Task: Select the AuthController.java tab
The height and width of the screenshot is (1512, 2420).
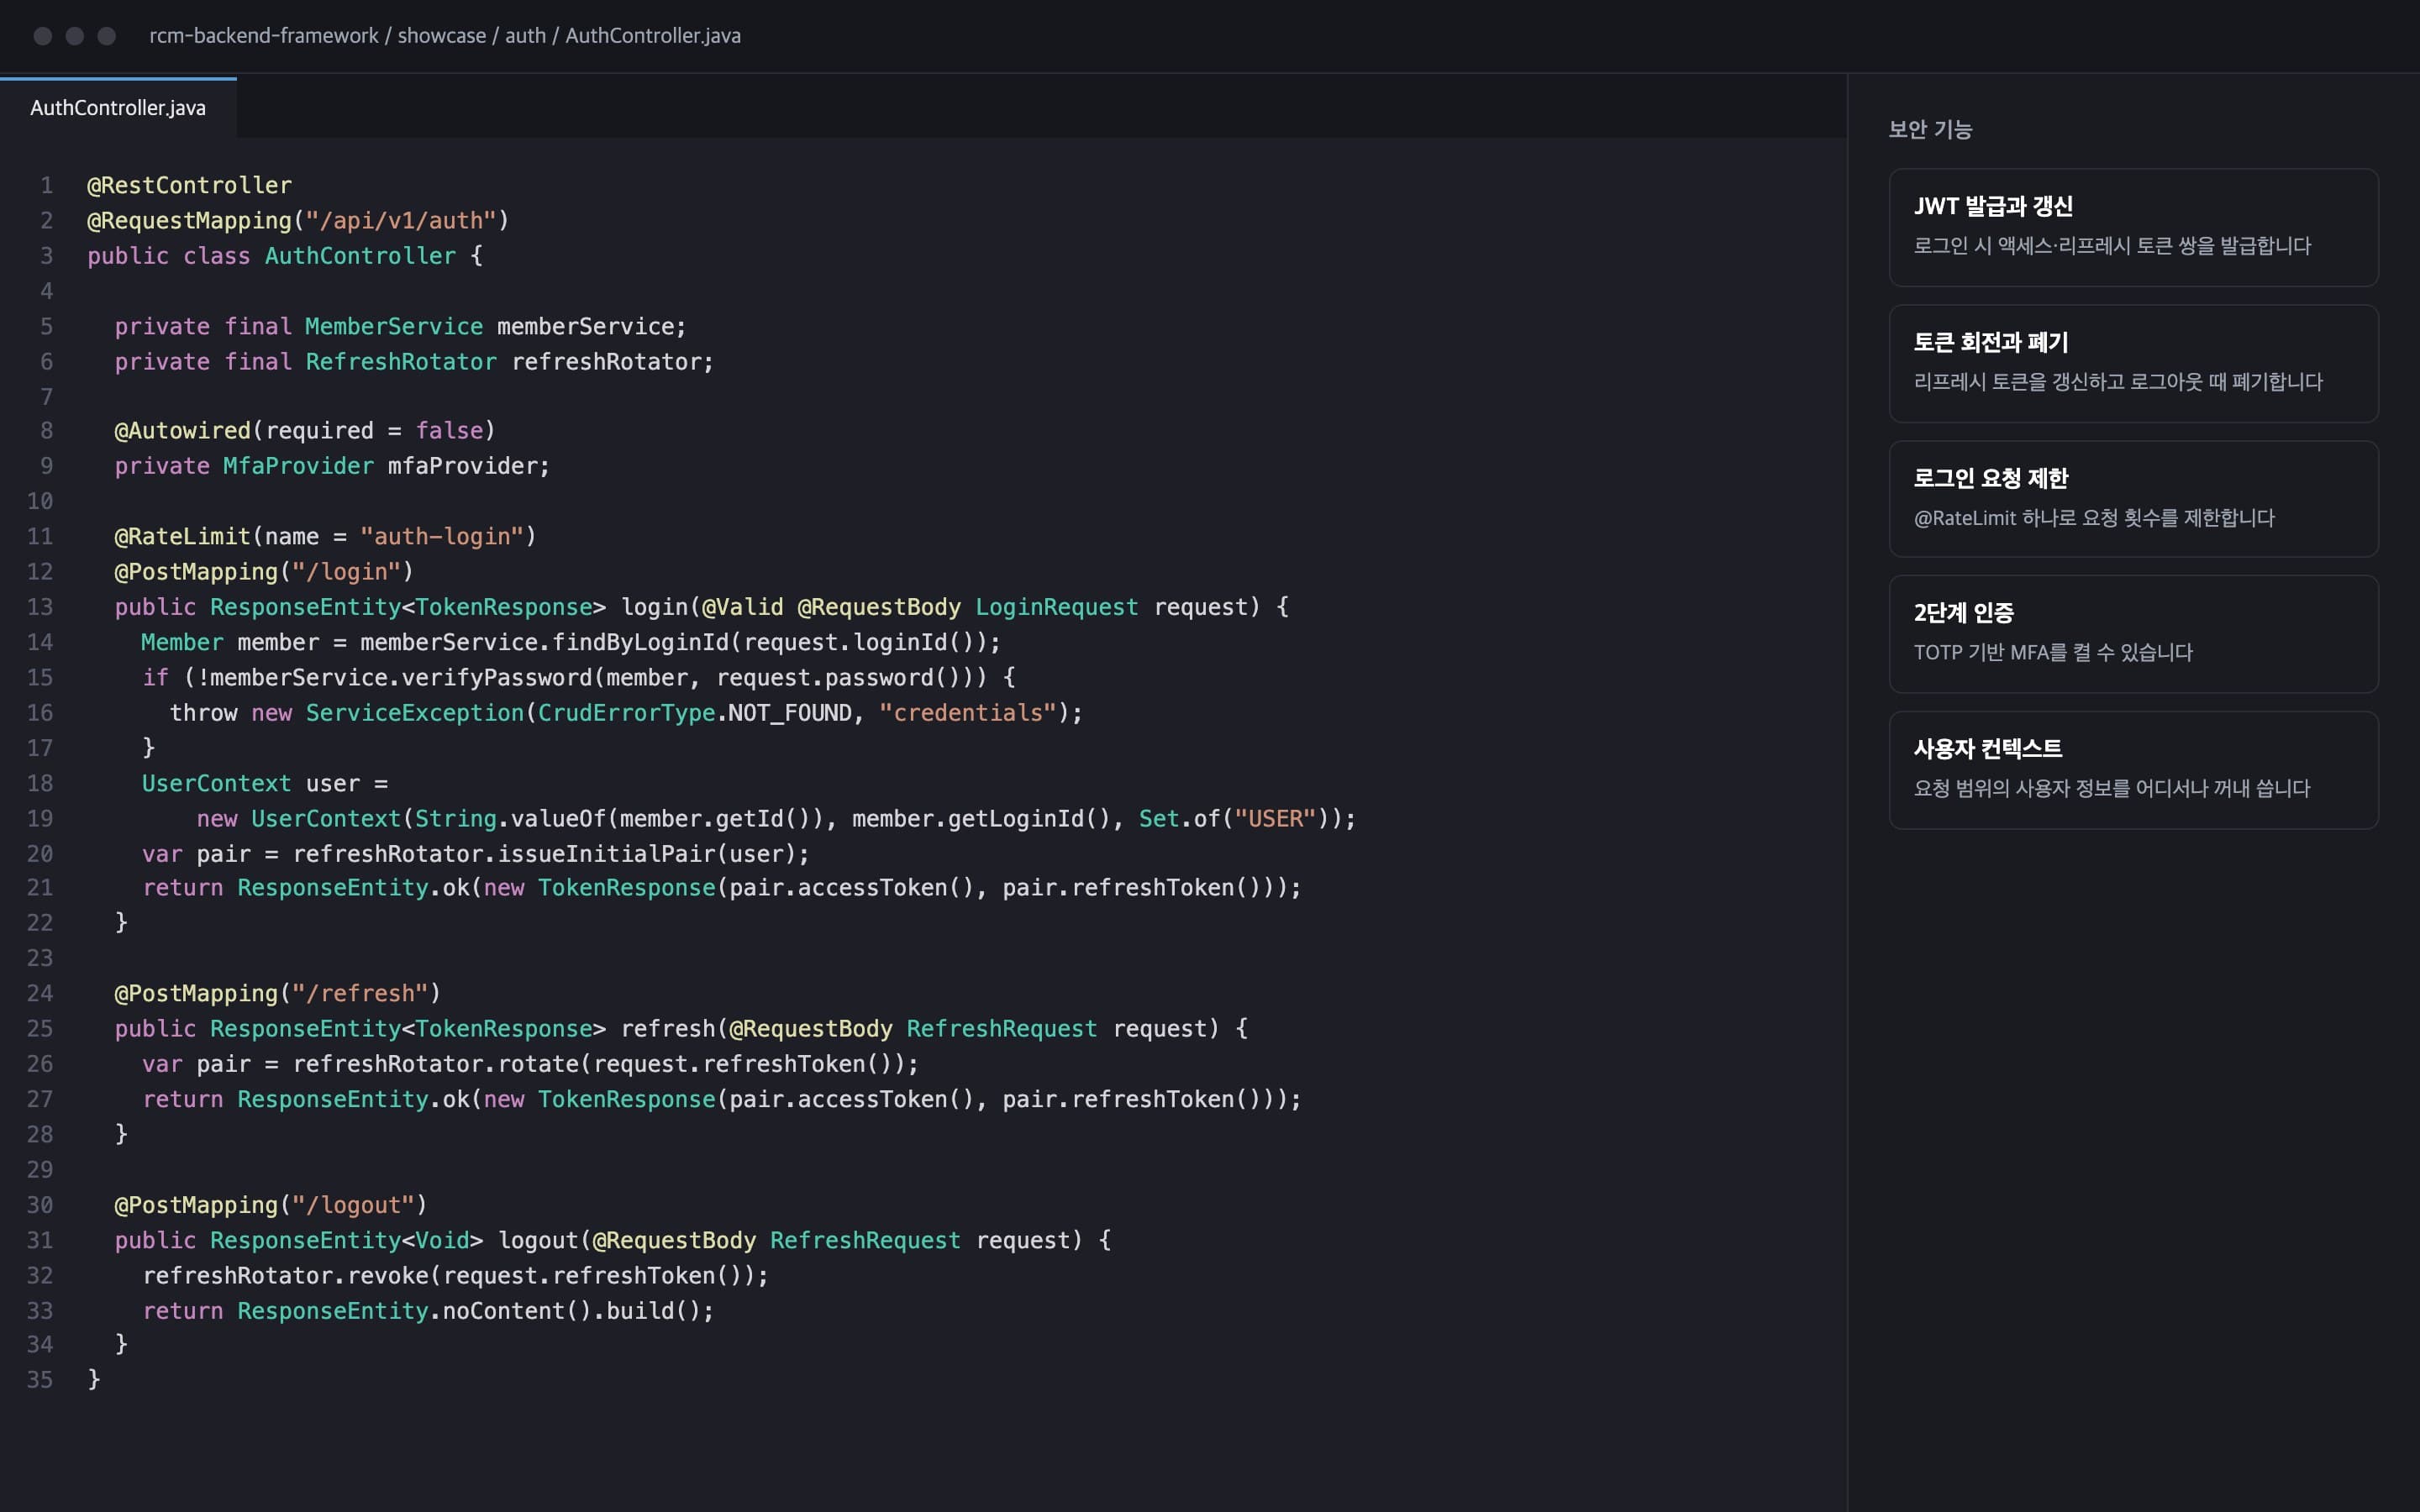Action: click(118, 107)
